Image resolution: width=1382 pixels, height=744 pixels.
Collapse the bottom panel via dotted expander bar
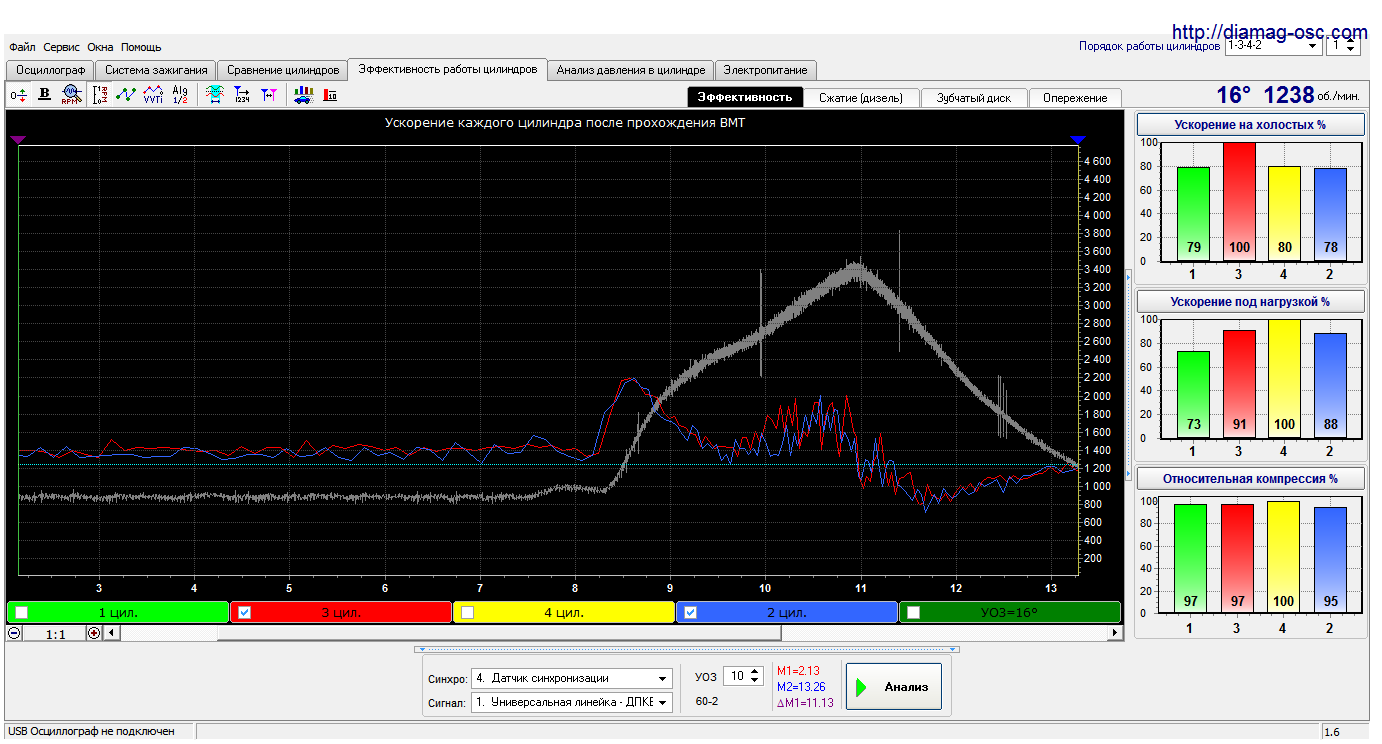(x=686, y=649)
